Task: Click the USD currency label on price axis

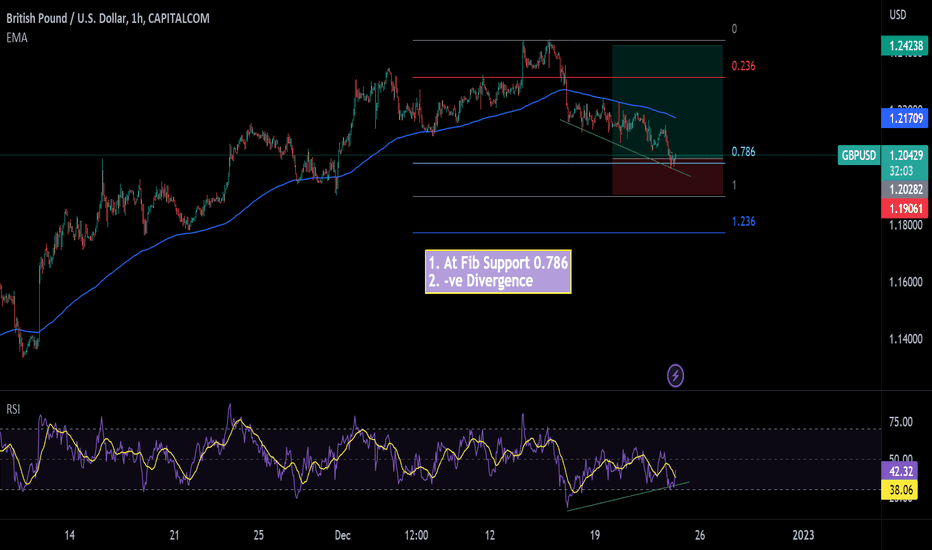Action: point(897,15)
